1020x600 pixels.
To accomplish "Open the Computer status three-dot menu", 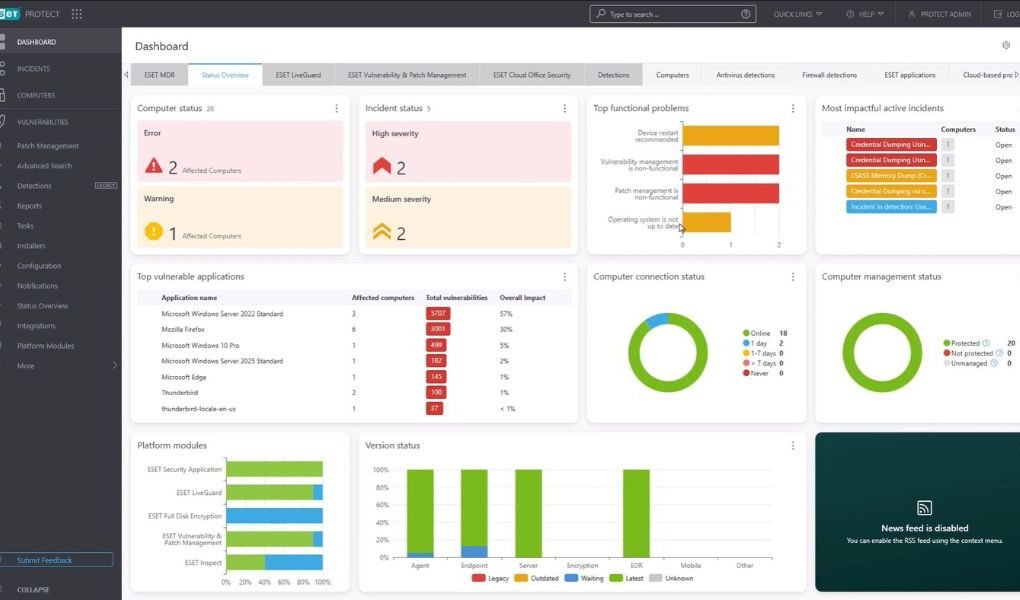I will pos(336,108).
